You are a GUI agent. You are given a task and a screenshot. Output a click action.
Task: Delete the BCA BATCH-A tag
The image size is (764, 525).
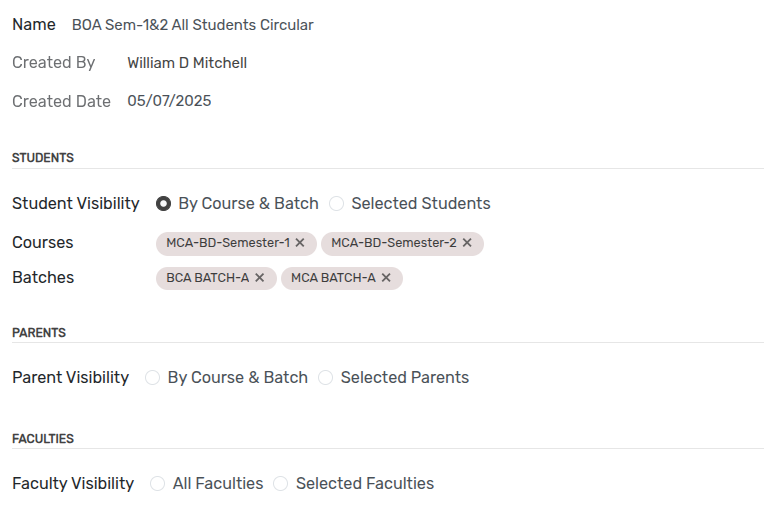(x=260, y=278)
